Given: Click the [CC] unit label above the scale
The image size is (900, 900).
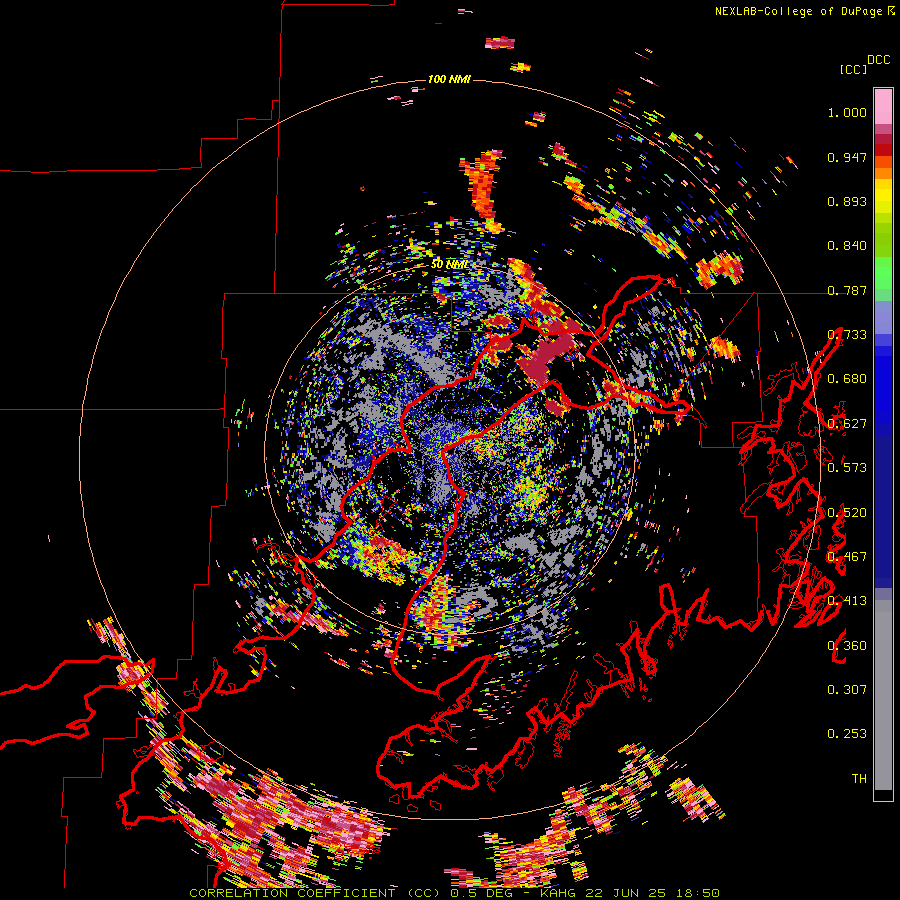Looking at the screenshot, I should 853,69.
